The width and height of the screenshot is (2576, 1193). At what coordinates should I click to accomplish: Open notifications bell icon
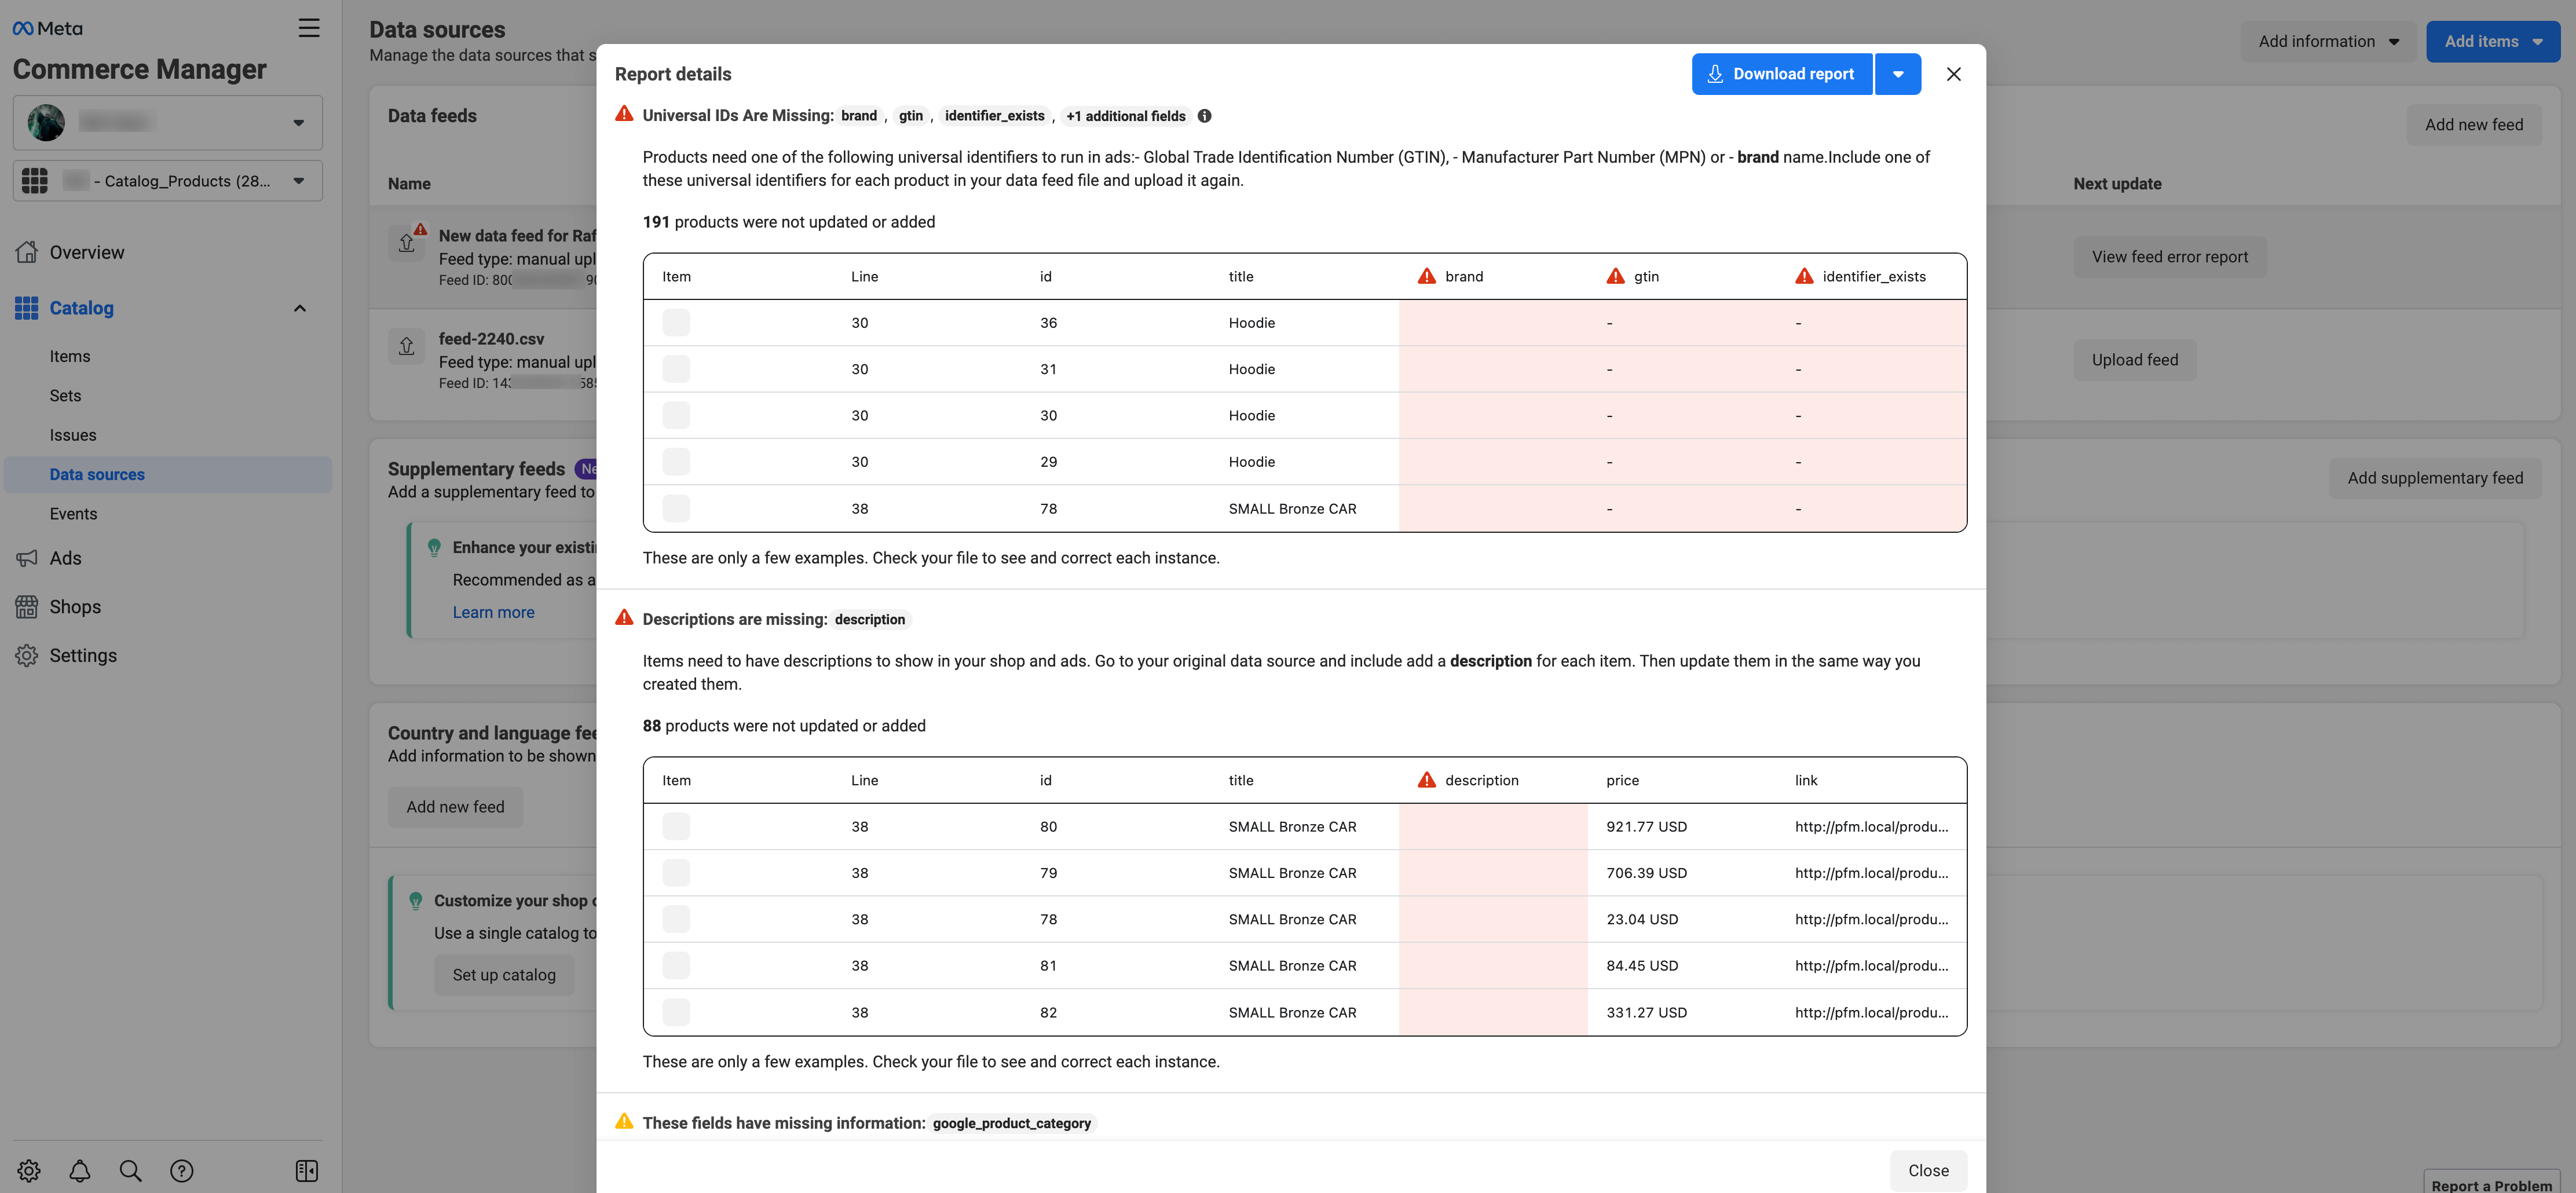click(80, 1170)
